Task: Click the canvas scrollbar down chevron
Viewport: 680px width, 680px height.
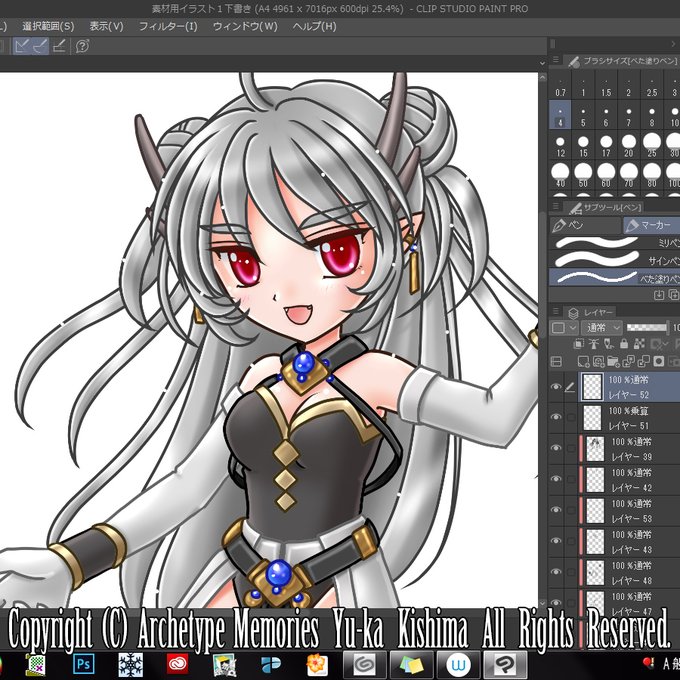Action: coord(542,602)
